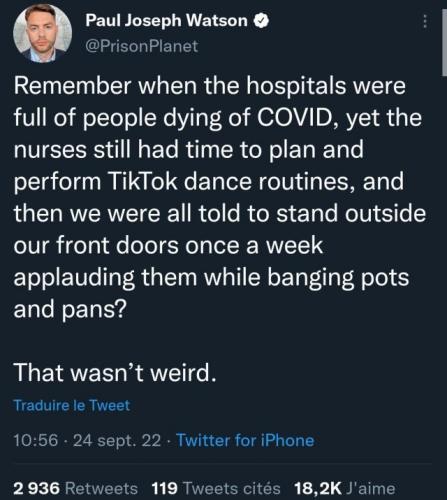
Task: Click the word TikTok in the tweet
Action: point(142,182)
